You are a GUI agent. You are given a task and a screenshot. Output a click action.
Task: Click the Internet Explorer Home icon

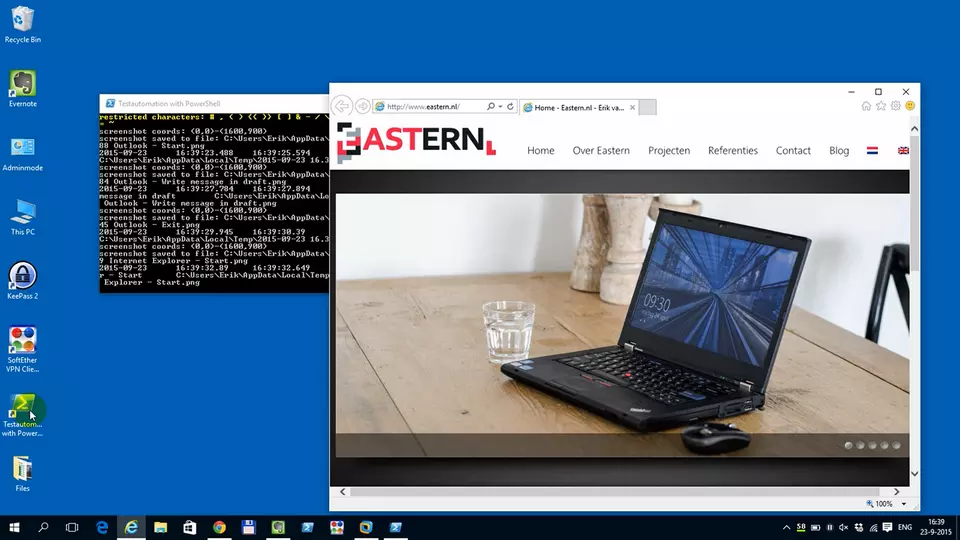coord(866,106)
